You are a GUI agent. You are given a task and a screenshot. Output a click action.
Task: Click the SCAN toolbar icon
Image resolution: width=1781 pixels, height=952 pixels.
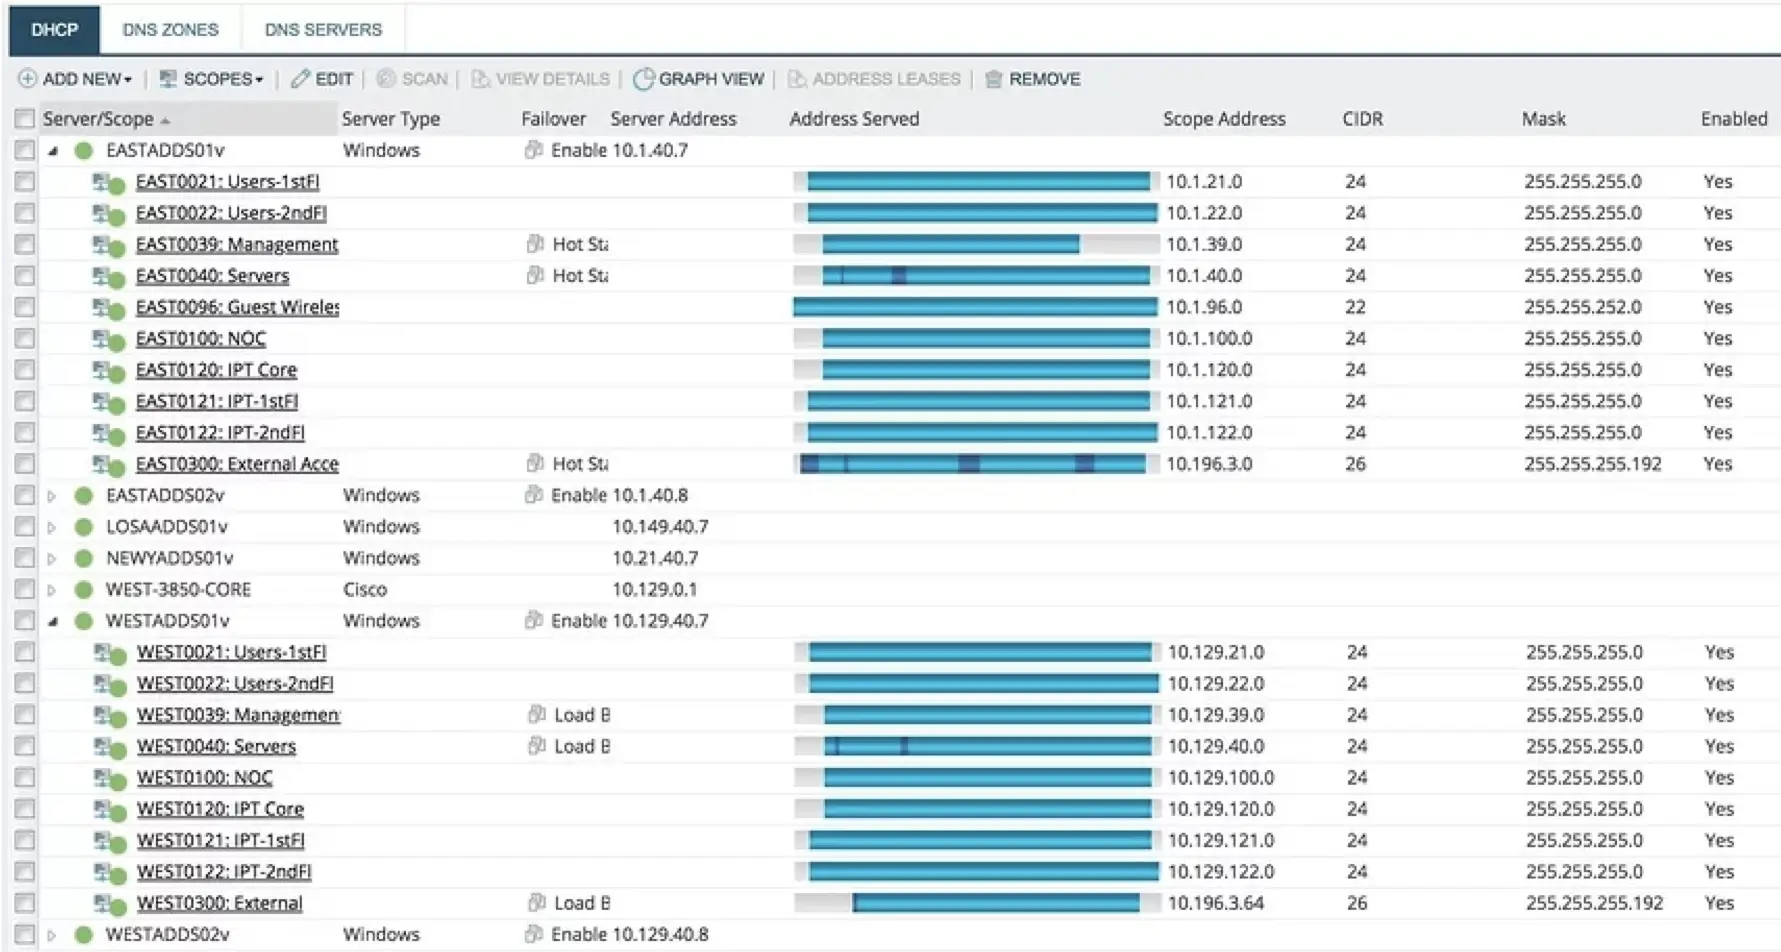tap(387, 79)
